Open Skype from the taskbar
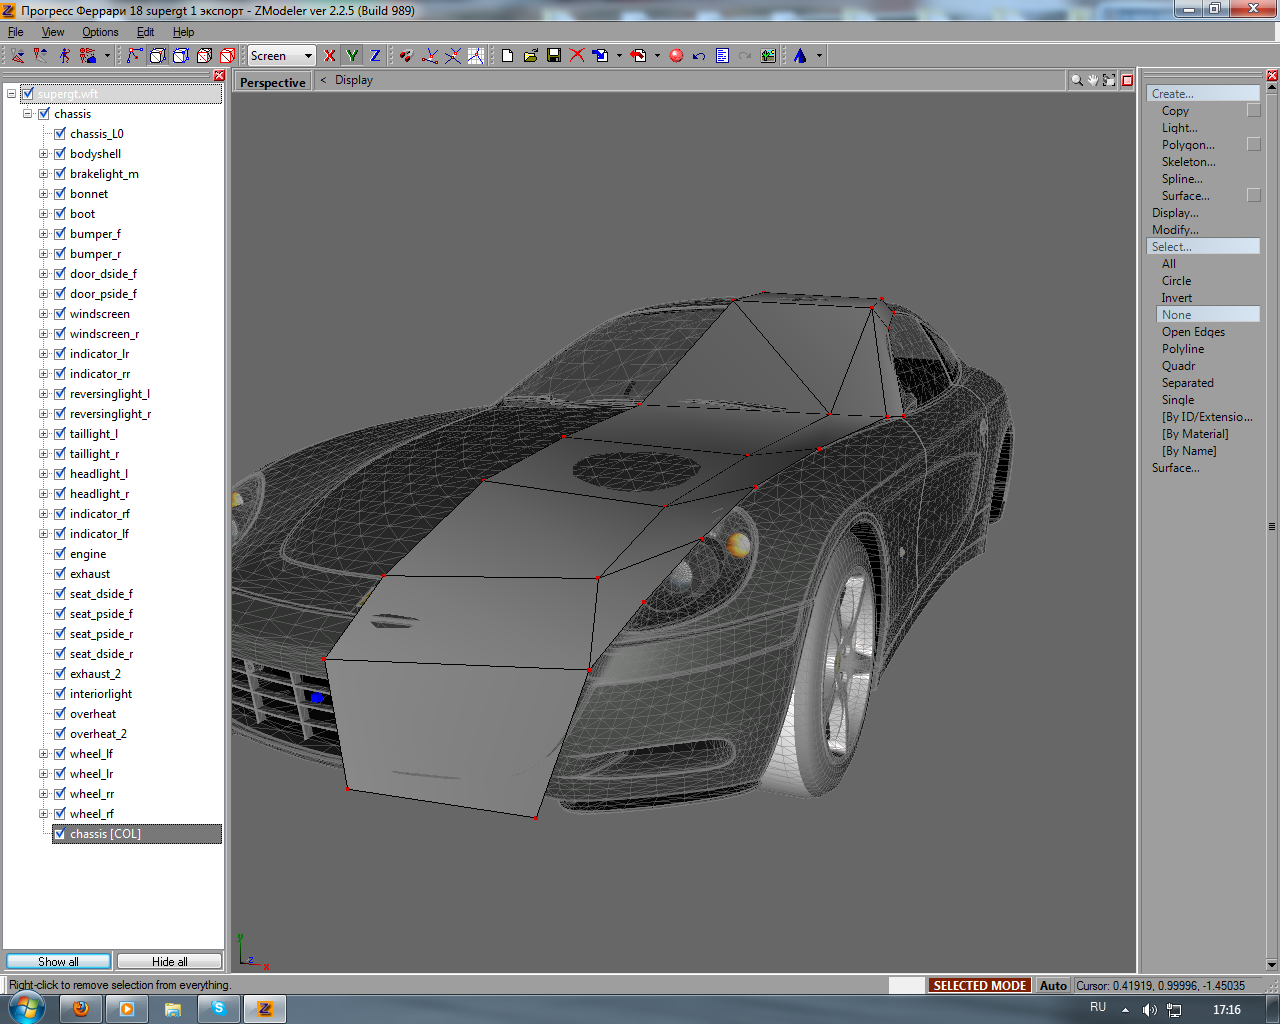 coord(219,1009)
